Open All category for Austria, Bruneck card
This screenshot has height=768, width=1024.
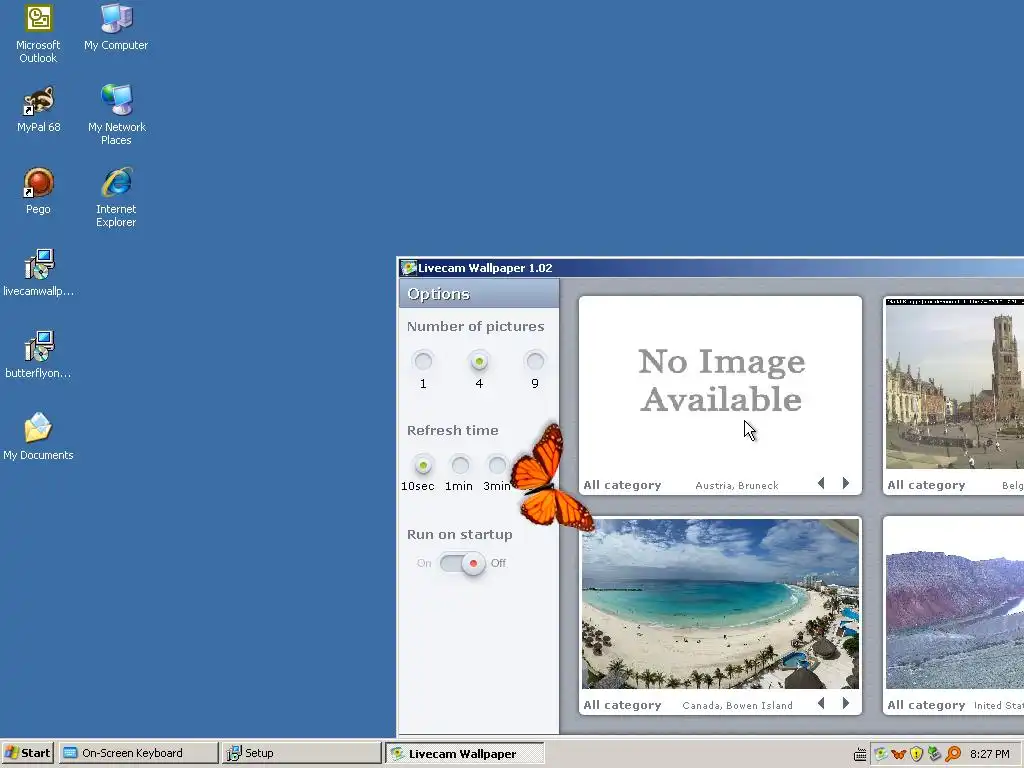[x=622, y=485]
